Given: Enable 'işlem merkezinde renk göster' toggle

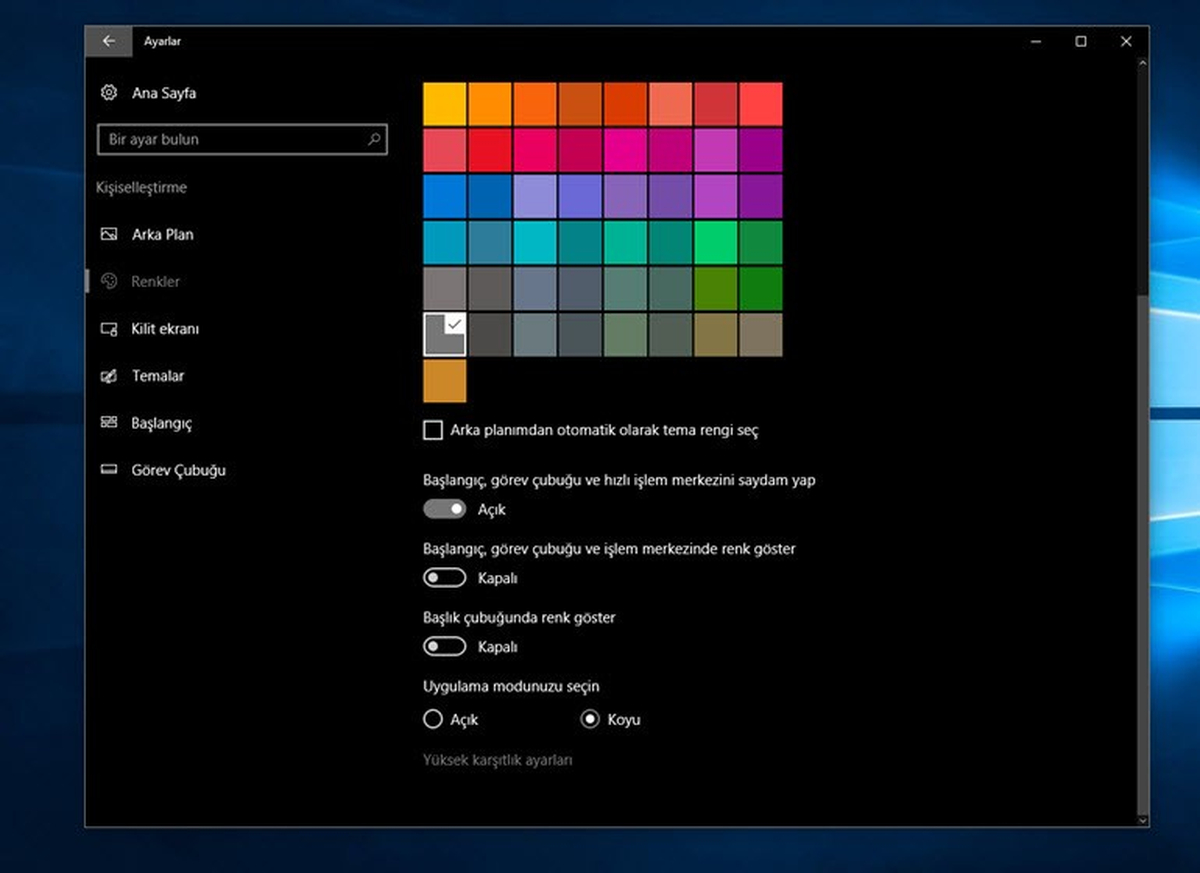Looking at the screenshot, I should click(445, 578).
